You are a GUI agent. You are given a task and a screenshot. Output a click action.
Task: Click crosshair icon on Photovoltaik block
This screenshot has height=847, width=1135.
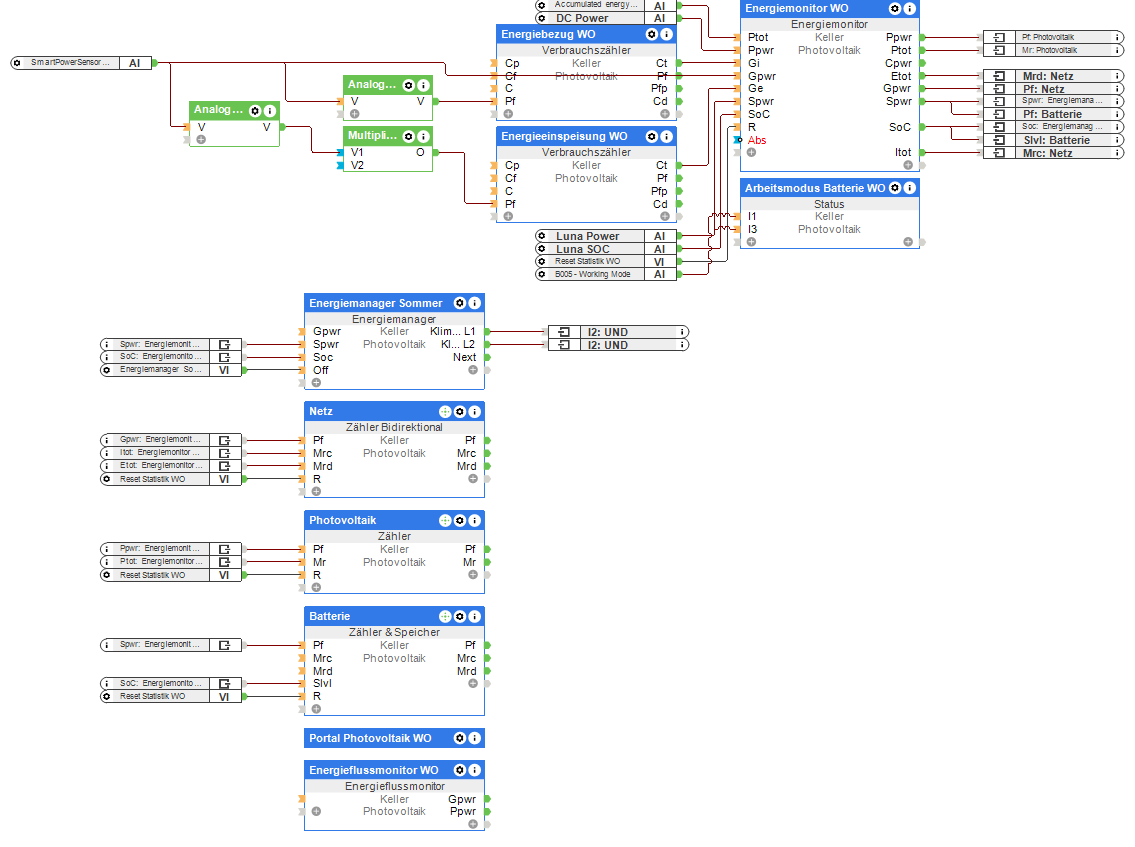click(445, 521)
